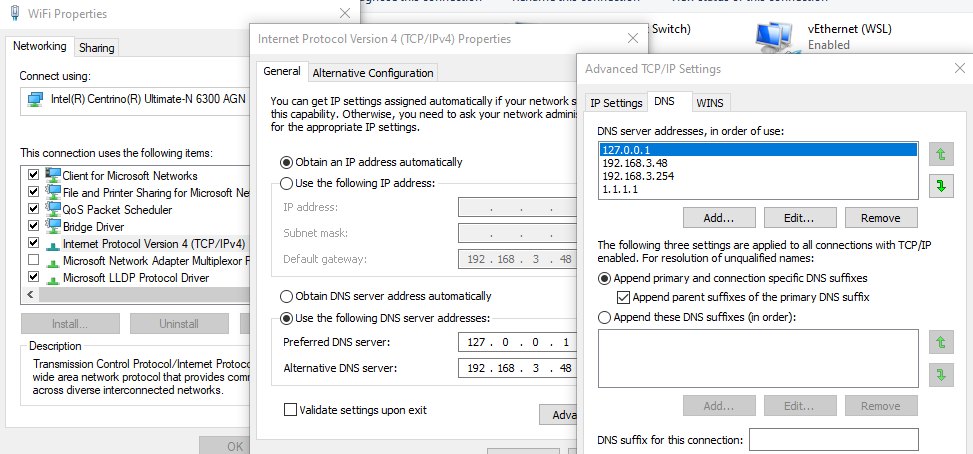Close the IPv4 Properties dialog
Screen dimensions: 973x454
(x=633, y=38)
